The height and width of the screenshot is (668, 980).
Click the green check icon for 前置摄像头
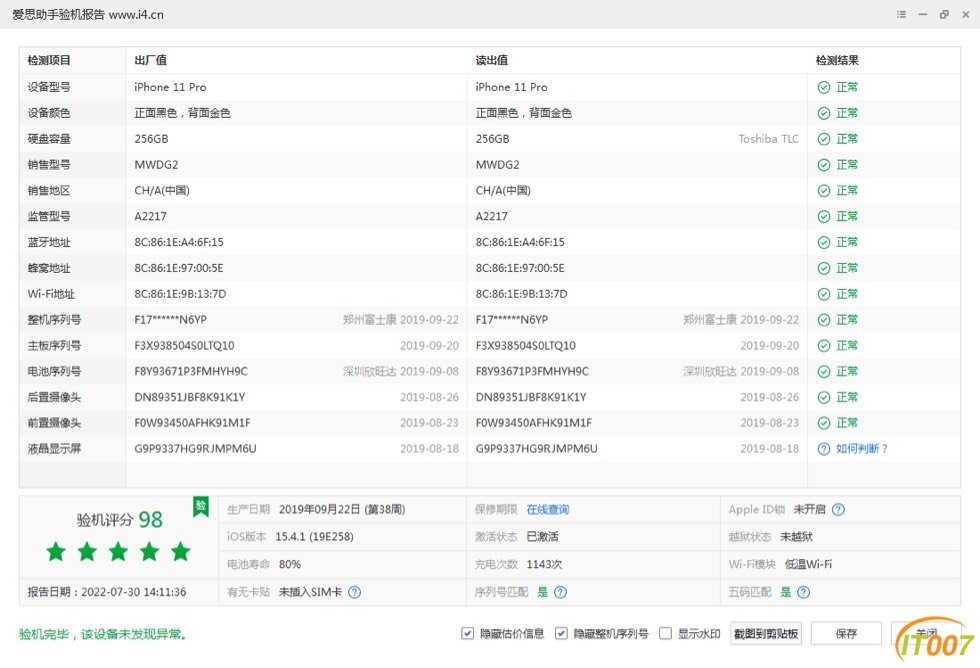pyautogui.click(x=824, y=423)
